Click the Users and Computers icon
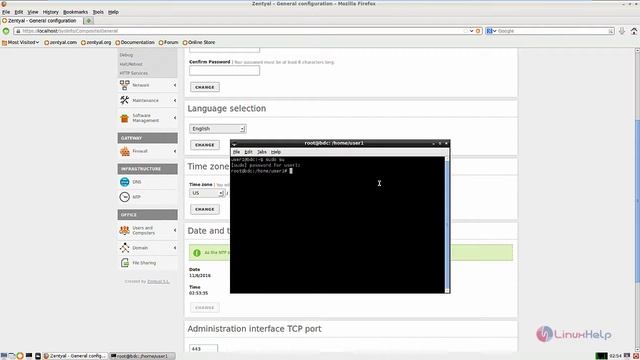The height and width of the screenshot is (360, 640). pos(124,230)
